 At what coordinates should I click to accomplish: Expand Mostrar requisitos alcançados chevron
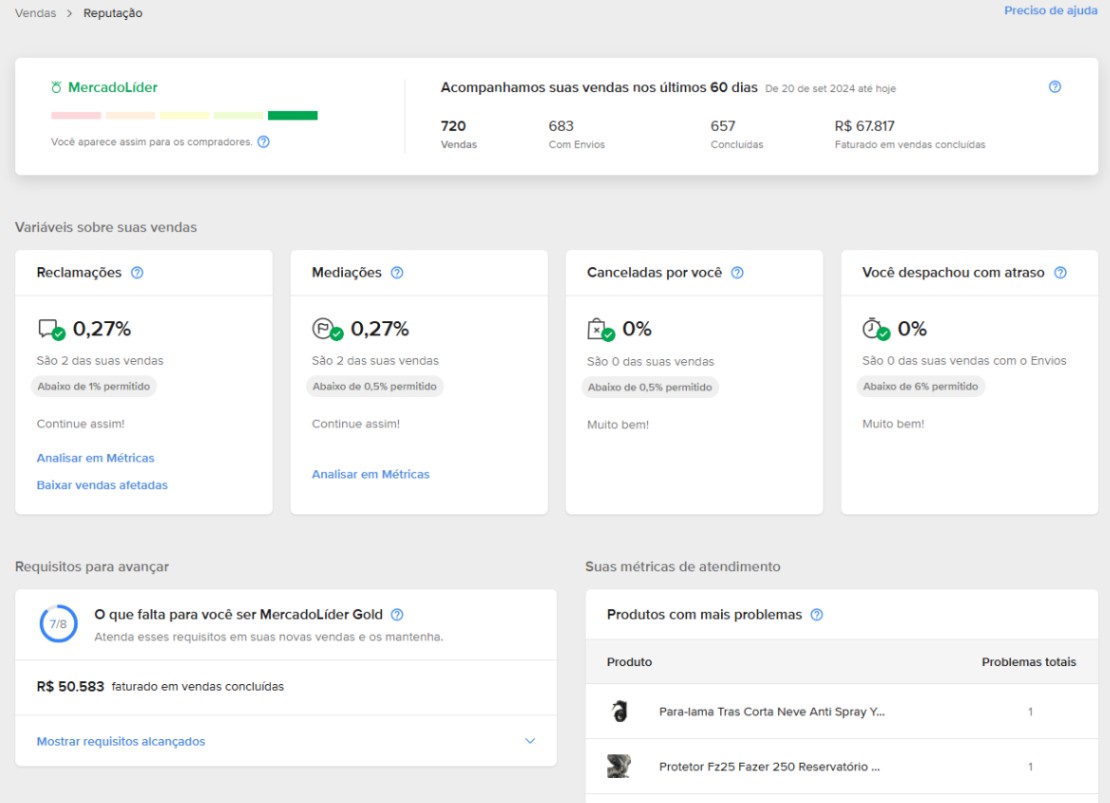pos(530,741)
